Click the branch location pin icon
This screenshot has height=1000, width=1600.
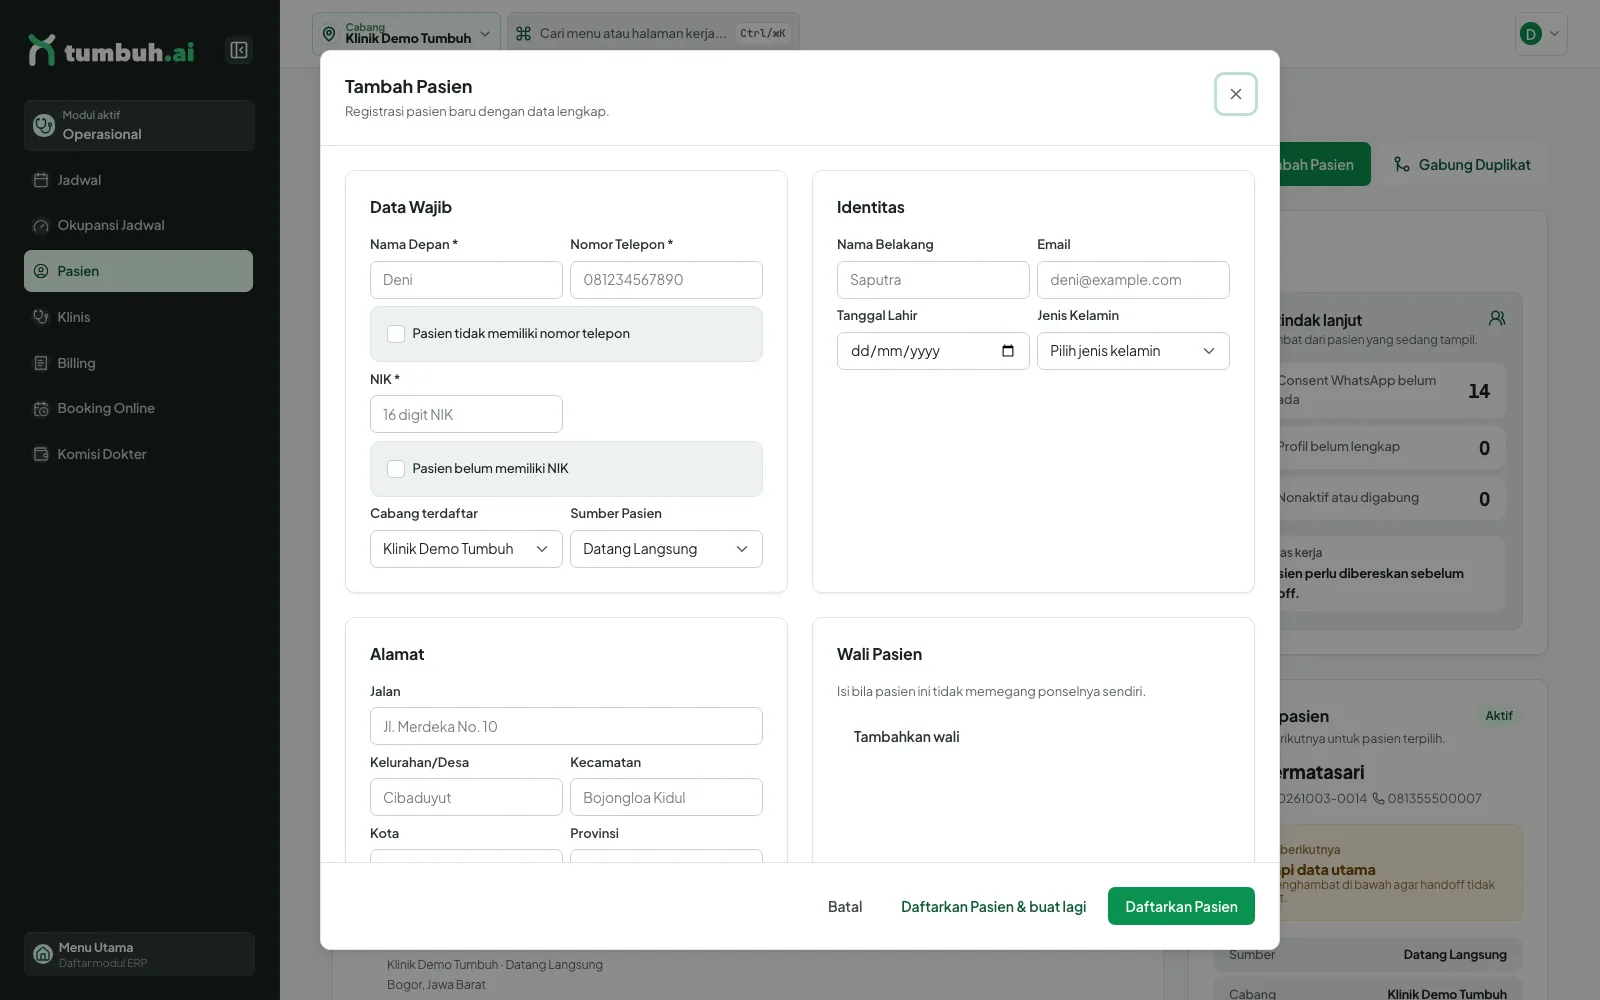[x=329, y=34]
